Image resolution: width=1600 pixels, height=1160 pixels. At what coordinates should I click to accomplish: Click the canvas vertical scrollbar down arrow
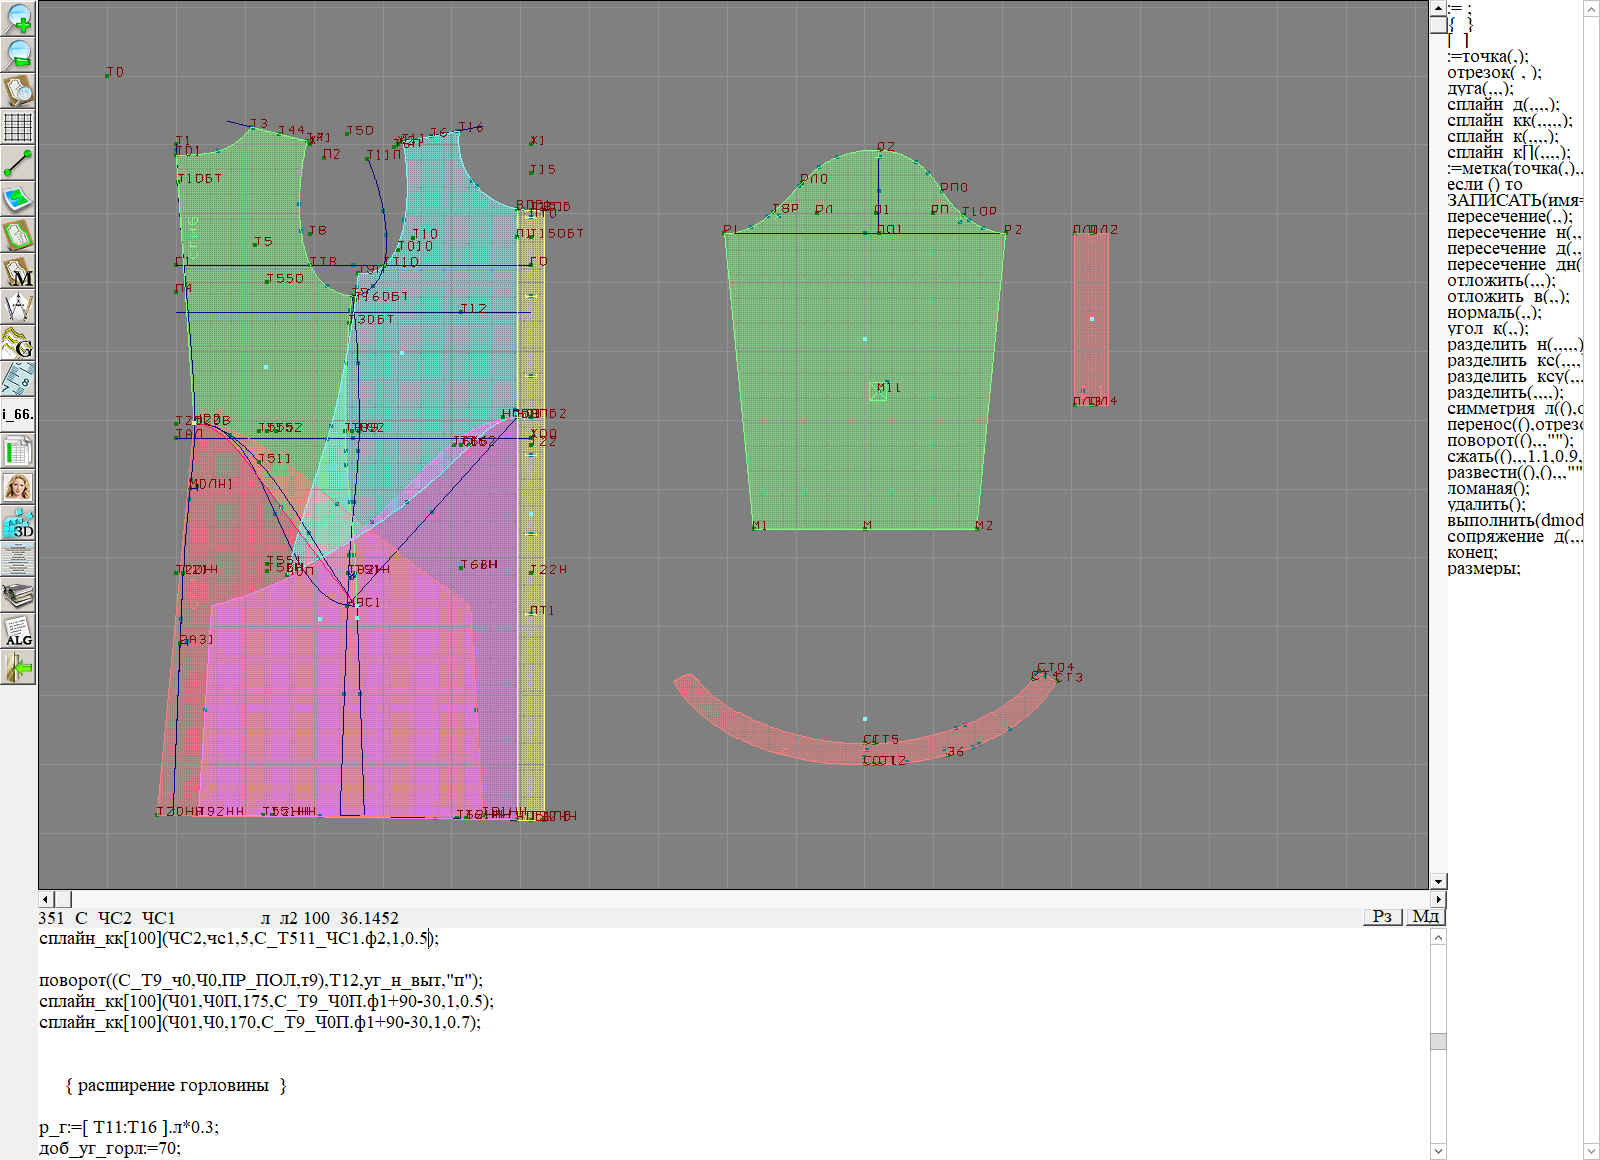[1438, 881]
